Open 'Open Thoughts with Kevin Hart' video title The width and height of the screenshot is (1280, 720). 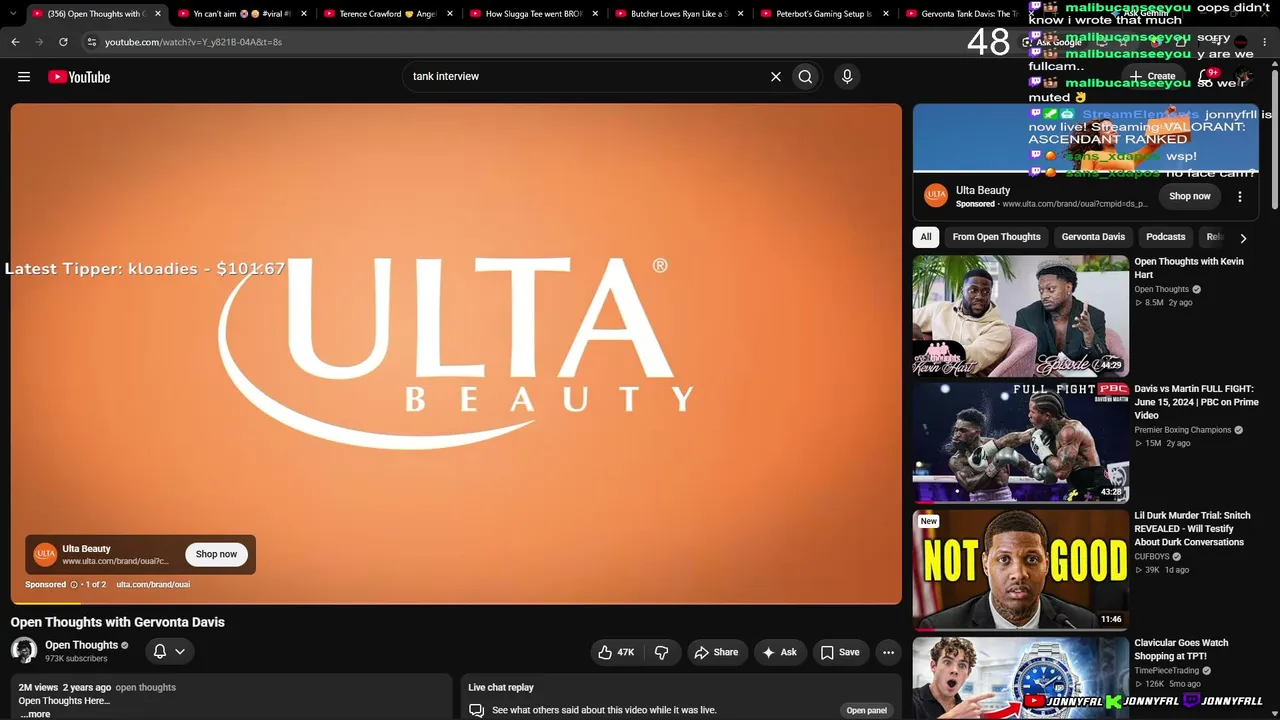tap(1189, 268)
